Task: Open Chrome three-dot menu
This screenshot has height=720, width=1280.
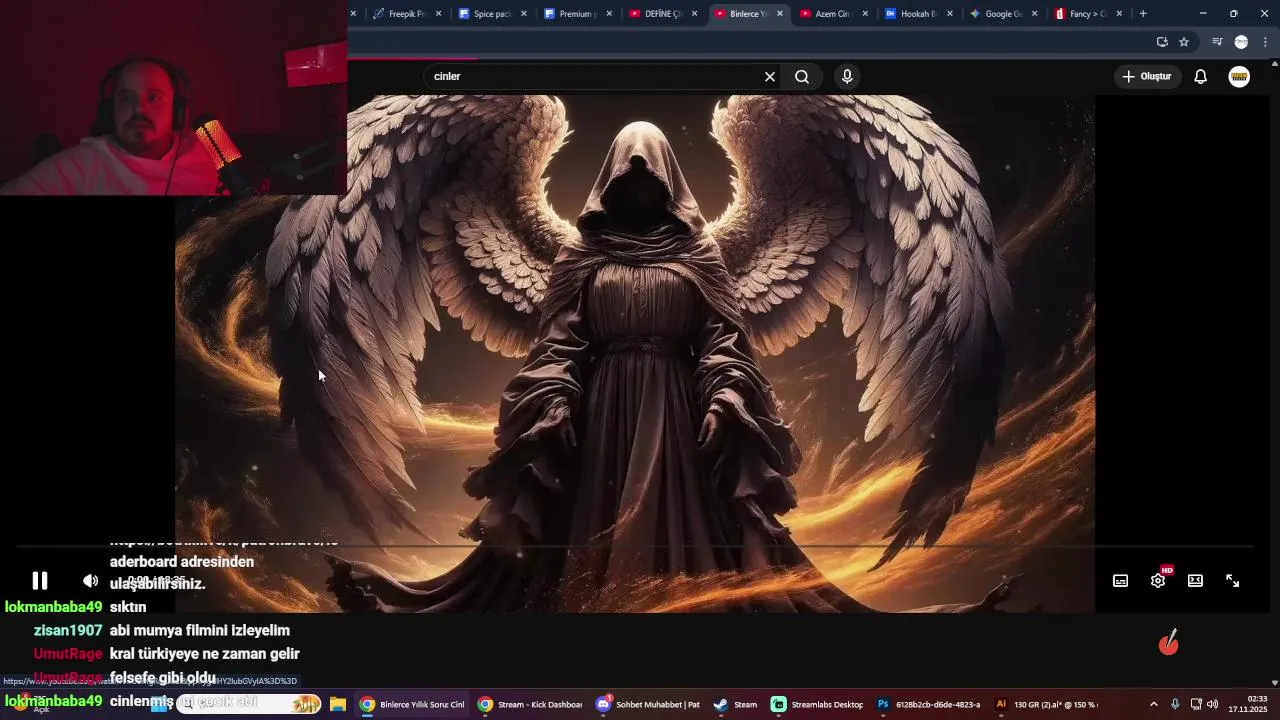Action: click(x=1266, y=42)
